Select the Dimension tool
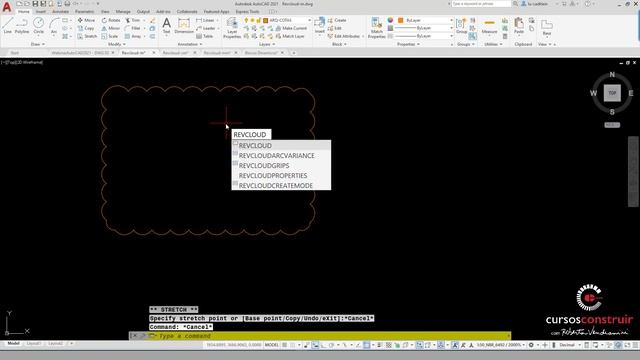The image size is (640, 360). click(x=184, y=25)
